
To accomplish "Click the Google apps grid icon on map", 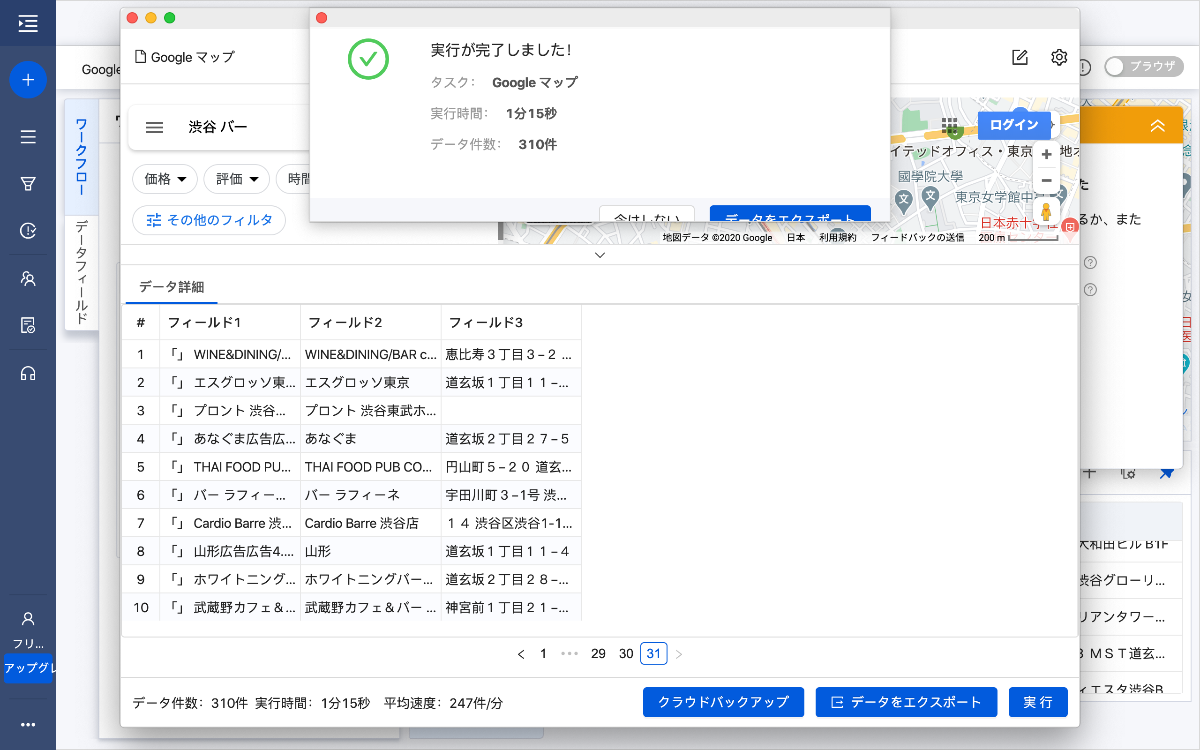I will point(951,126).
